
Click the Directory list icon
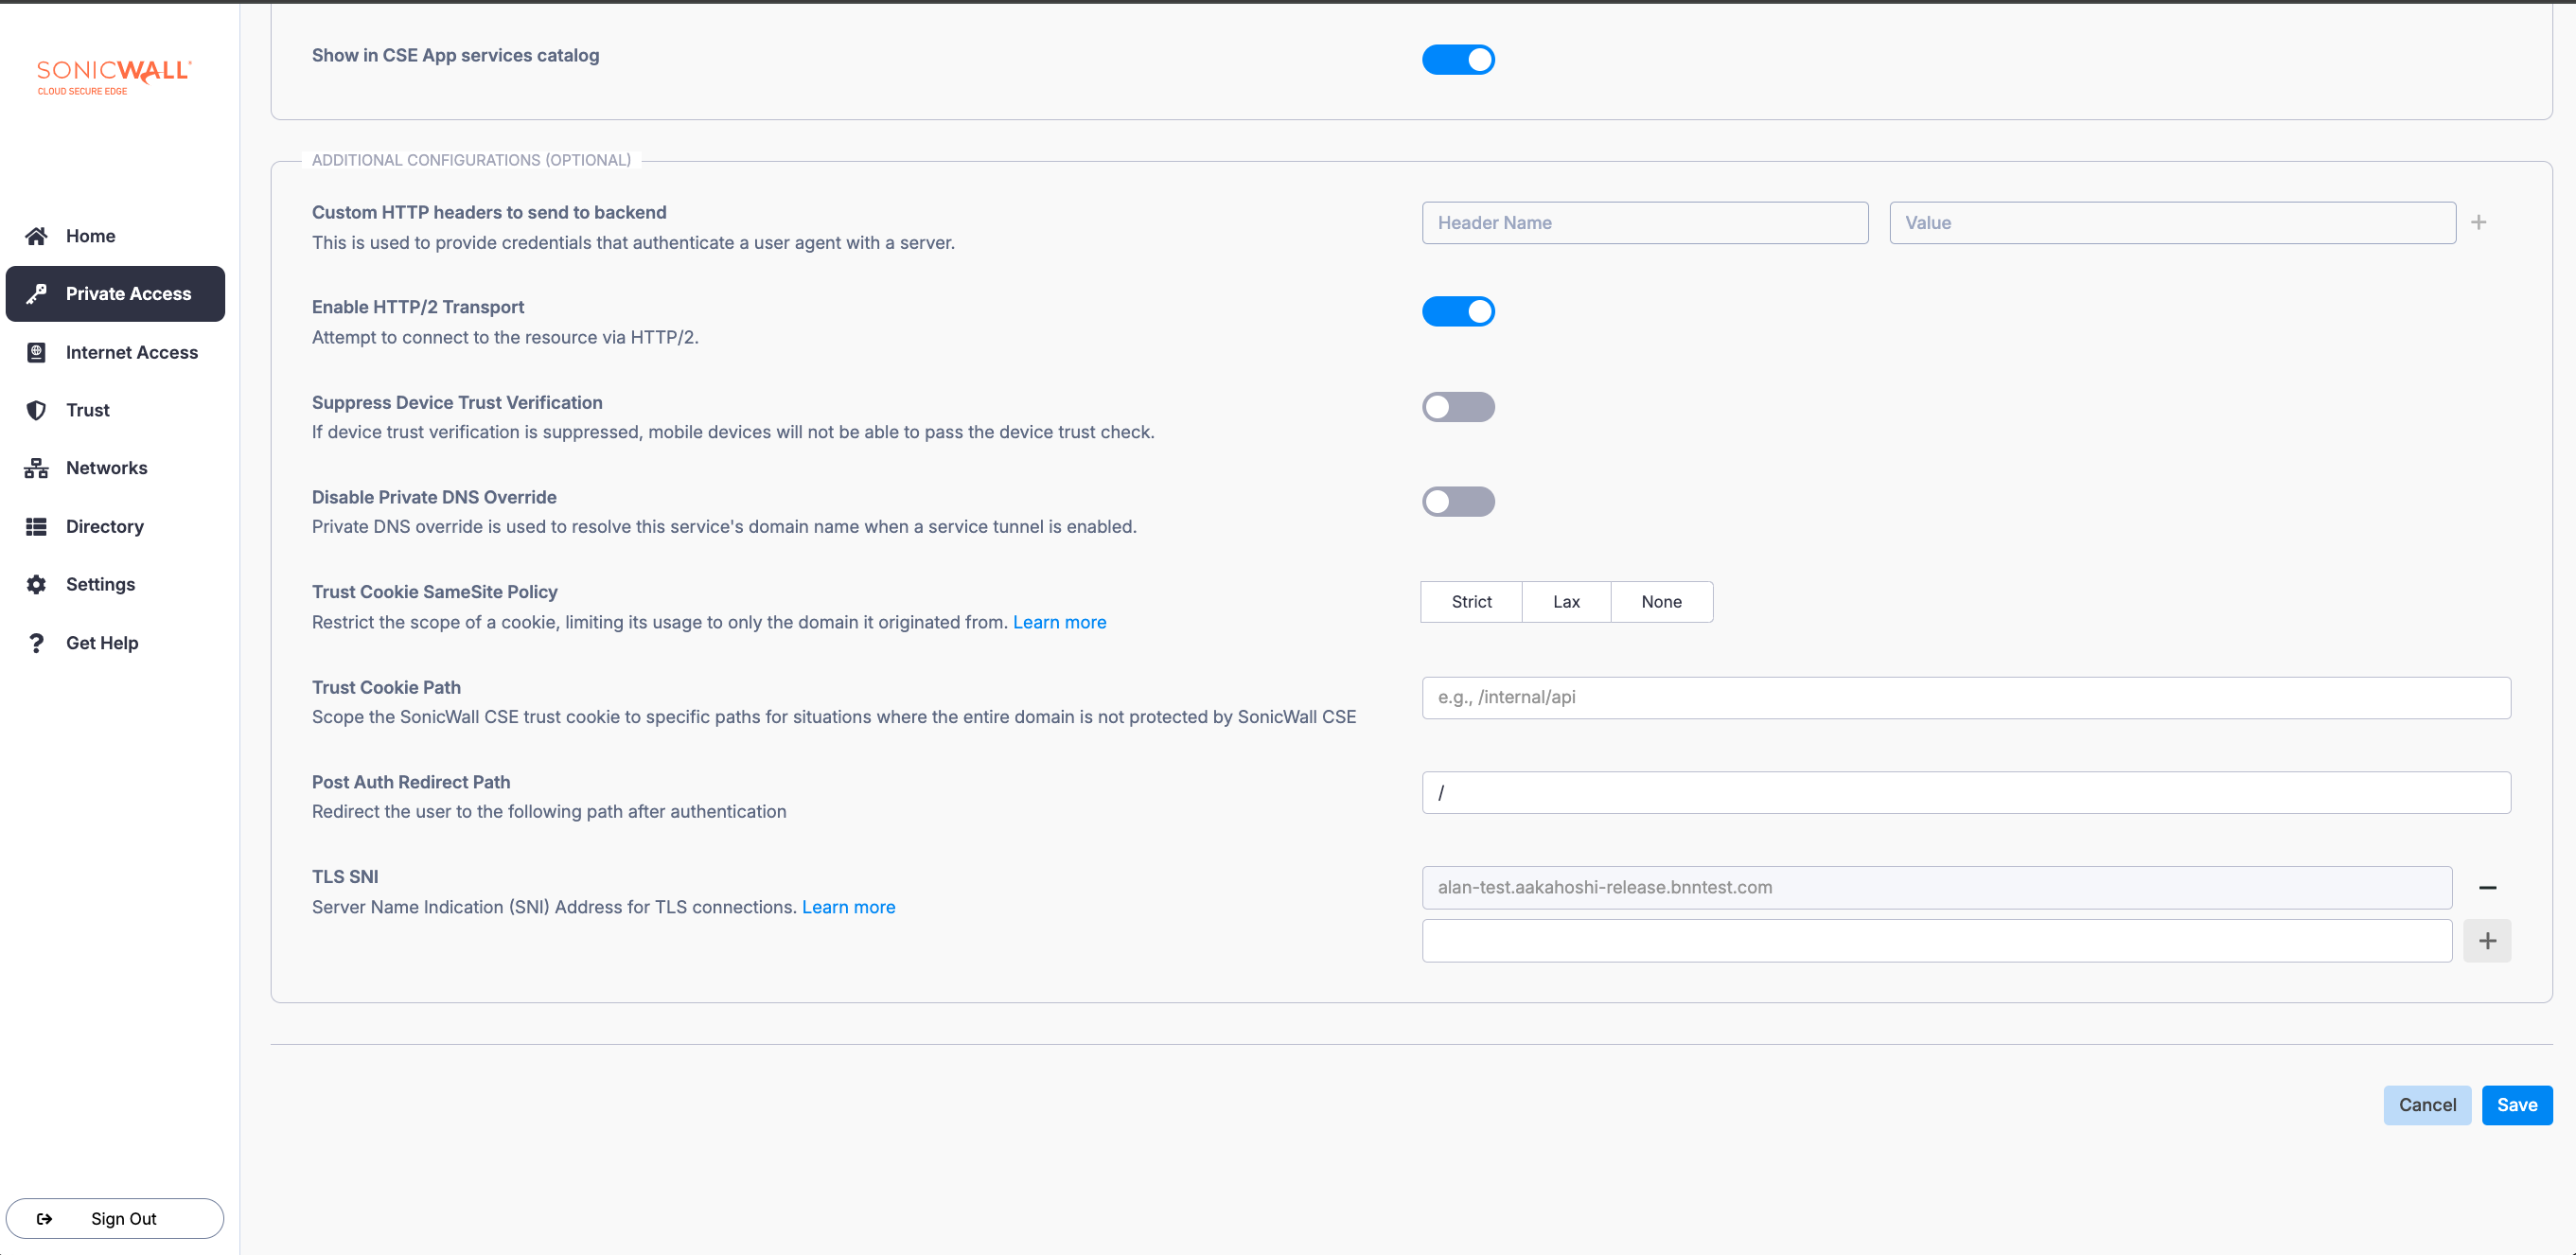pos(36,526)
